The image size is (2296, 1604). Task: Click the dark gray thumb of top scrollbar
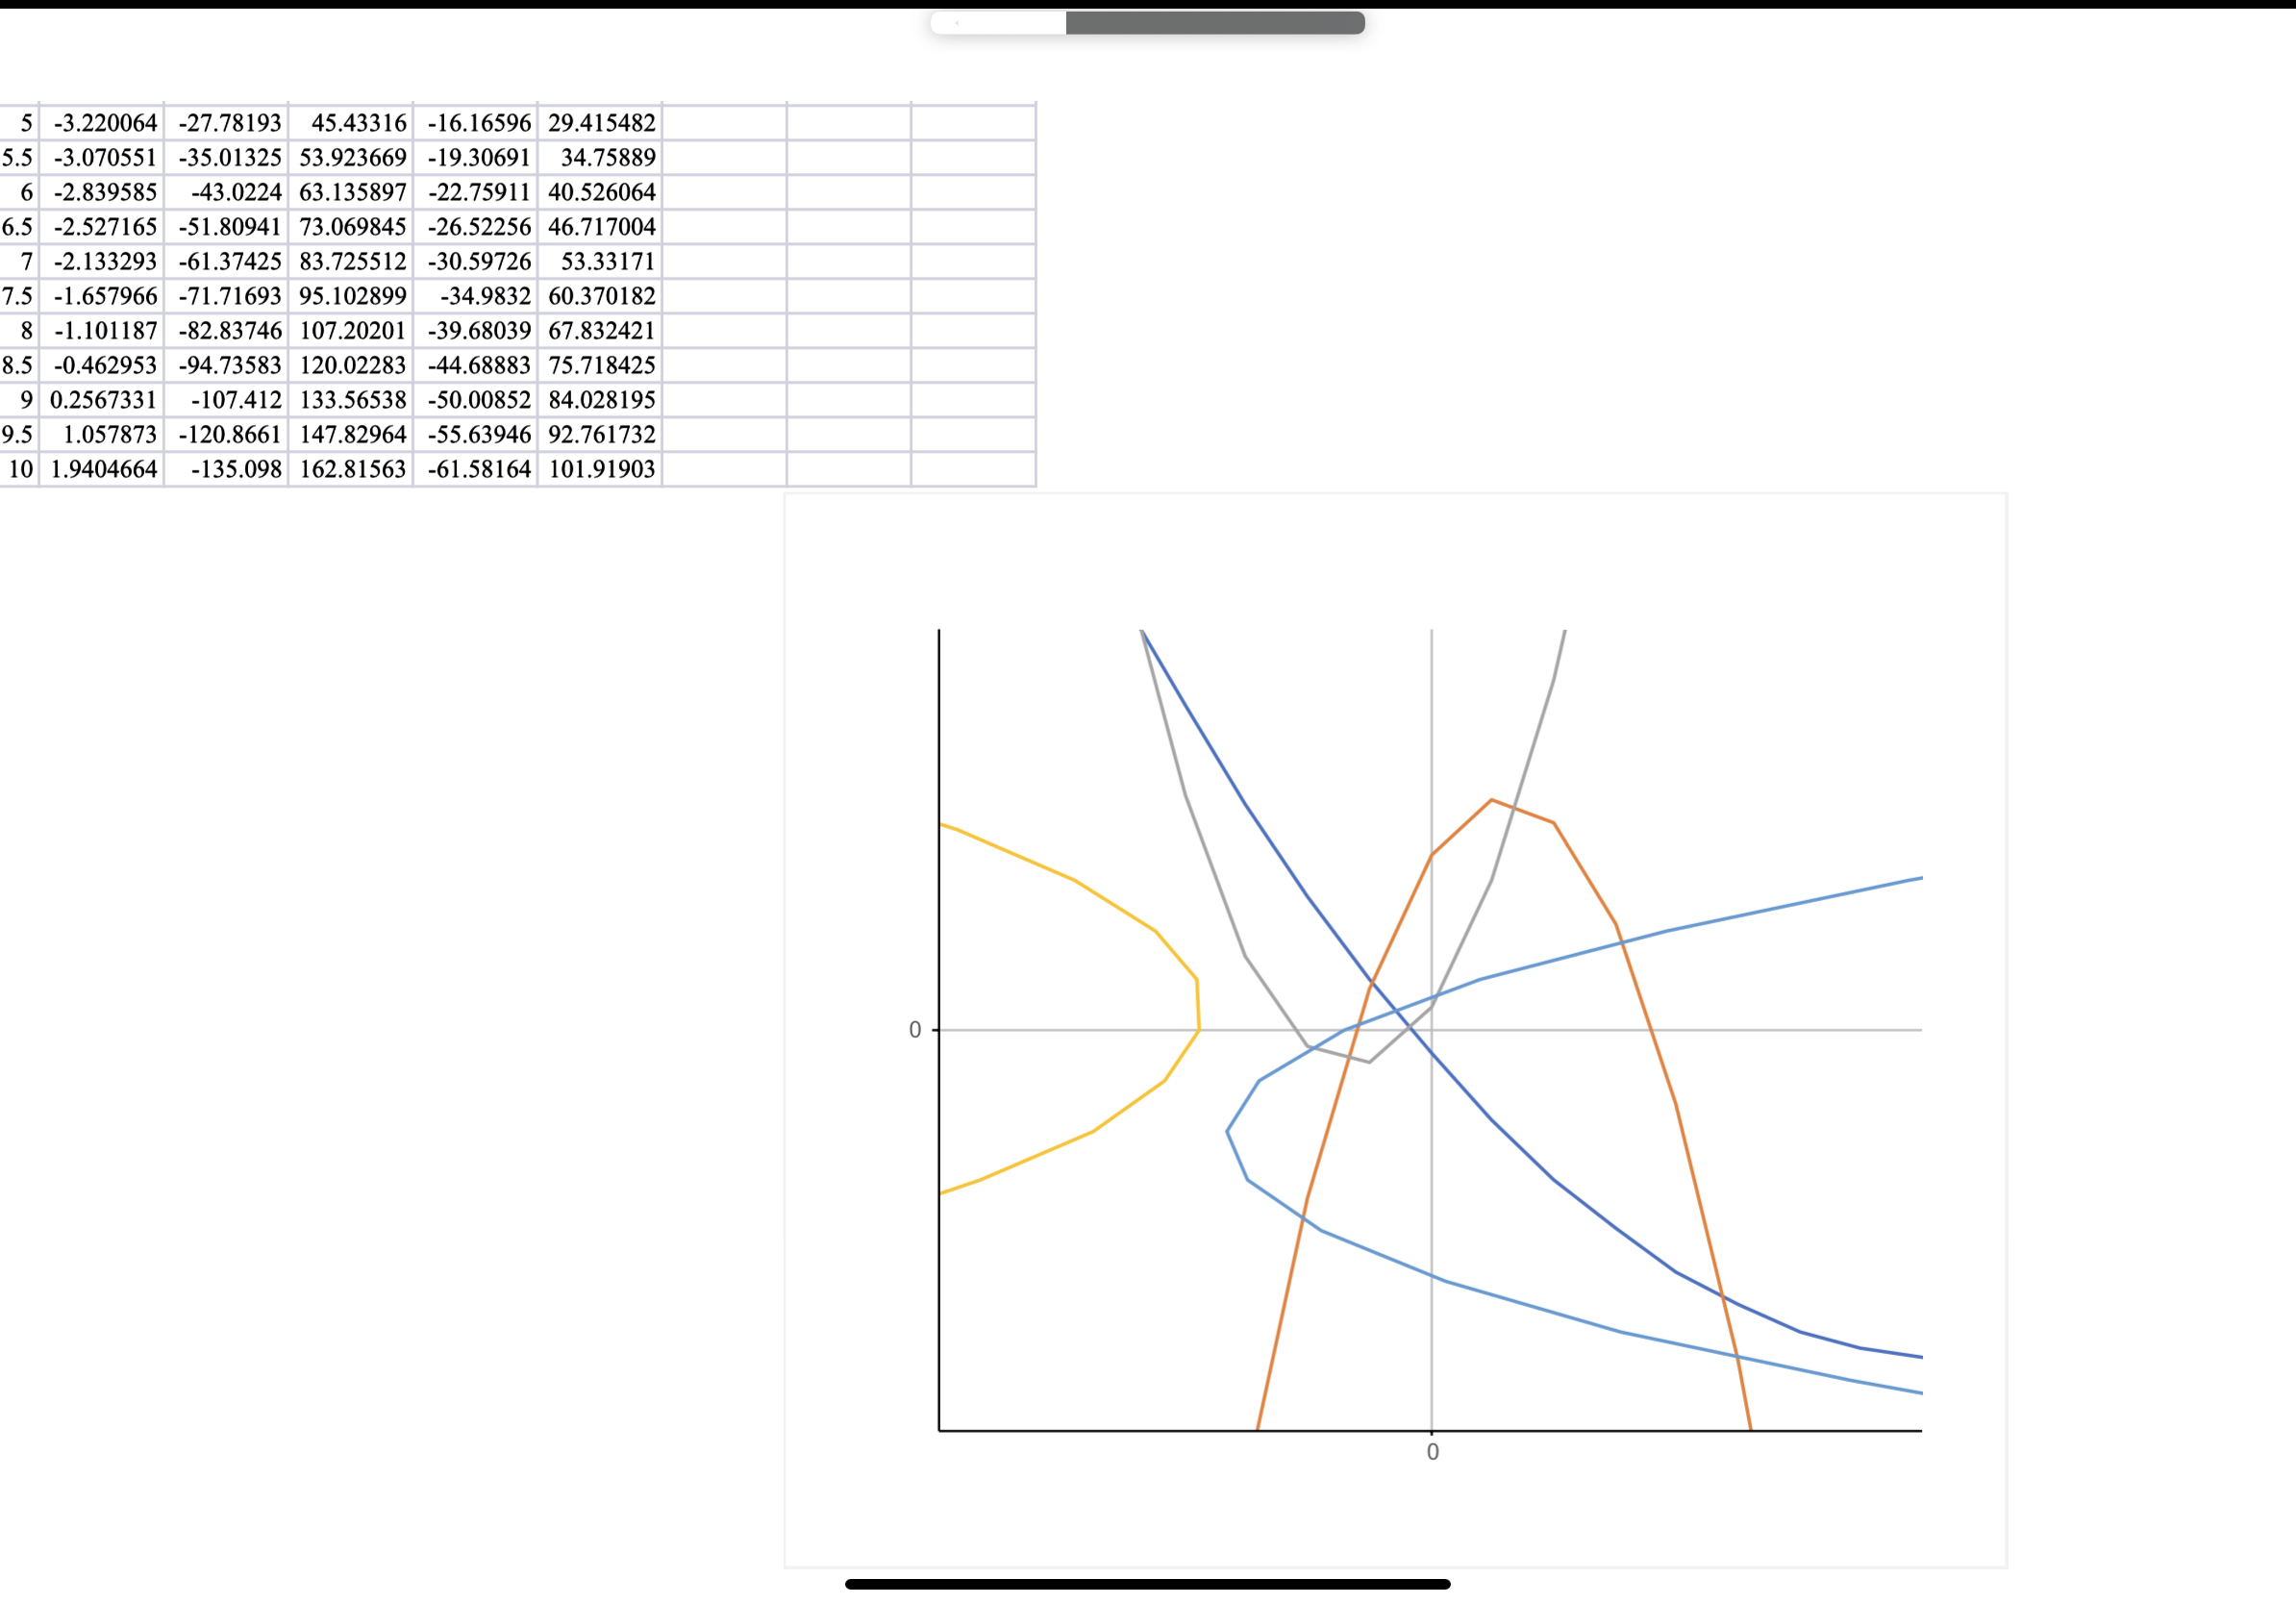(x=1214, y=23)
